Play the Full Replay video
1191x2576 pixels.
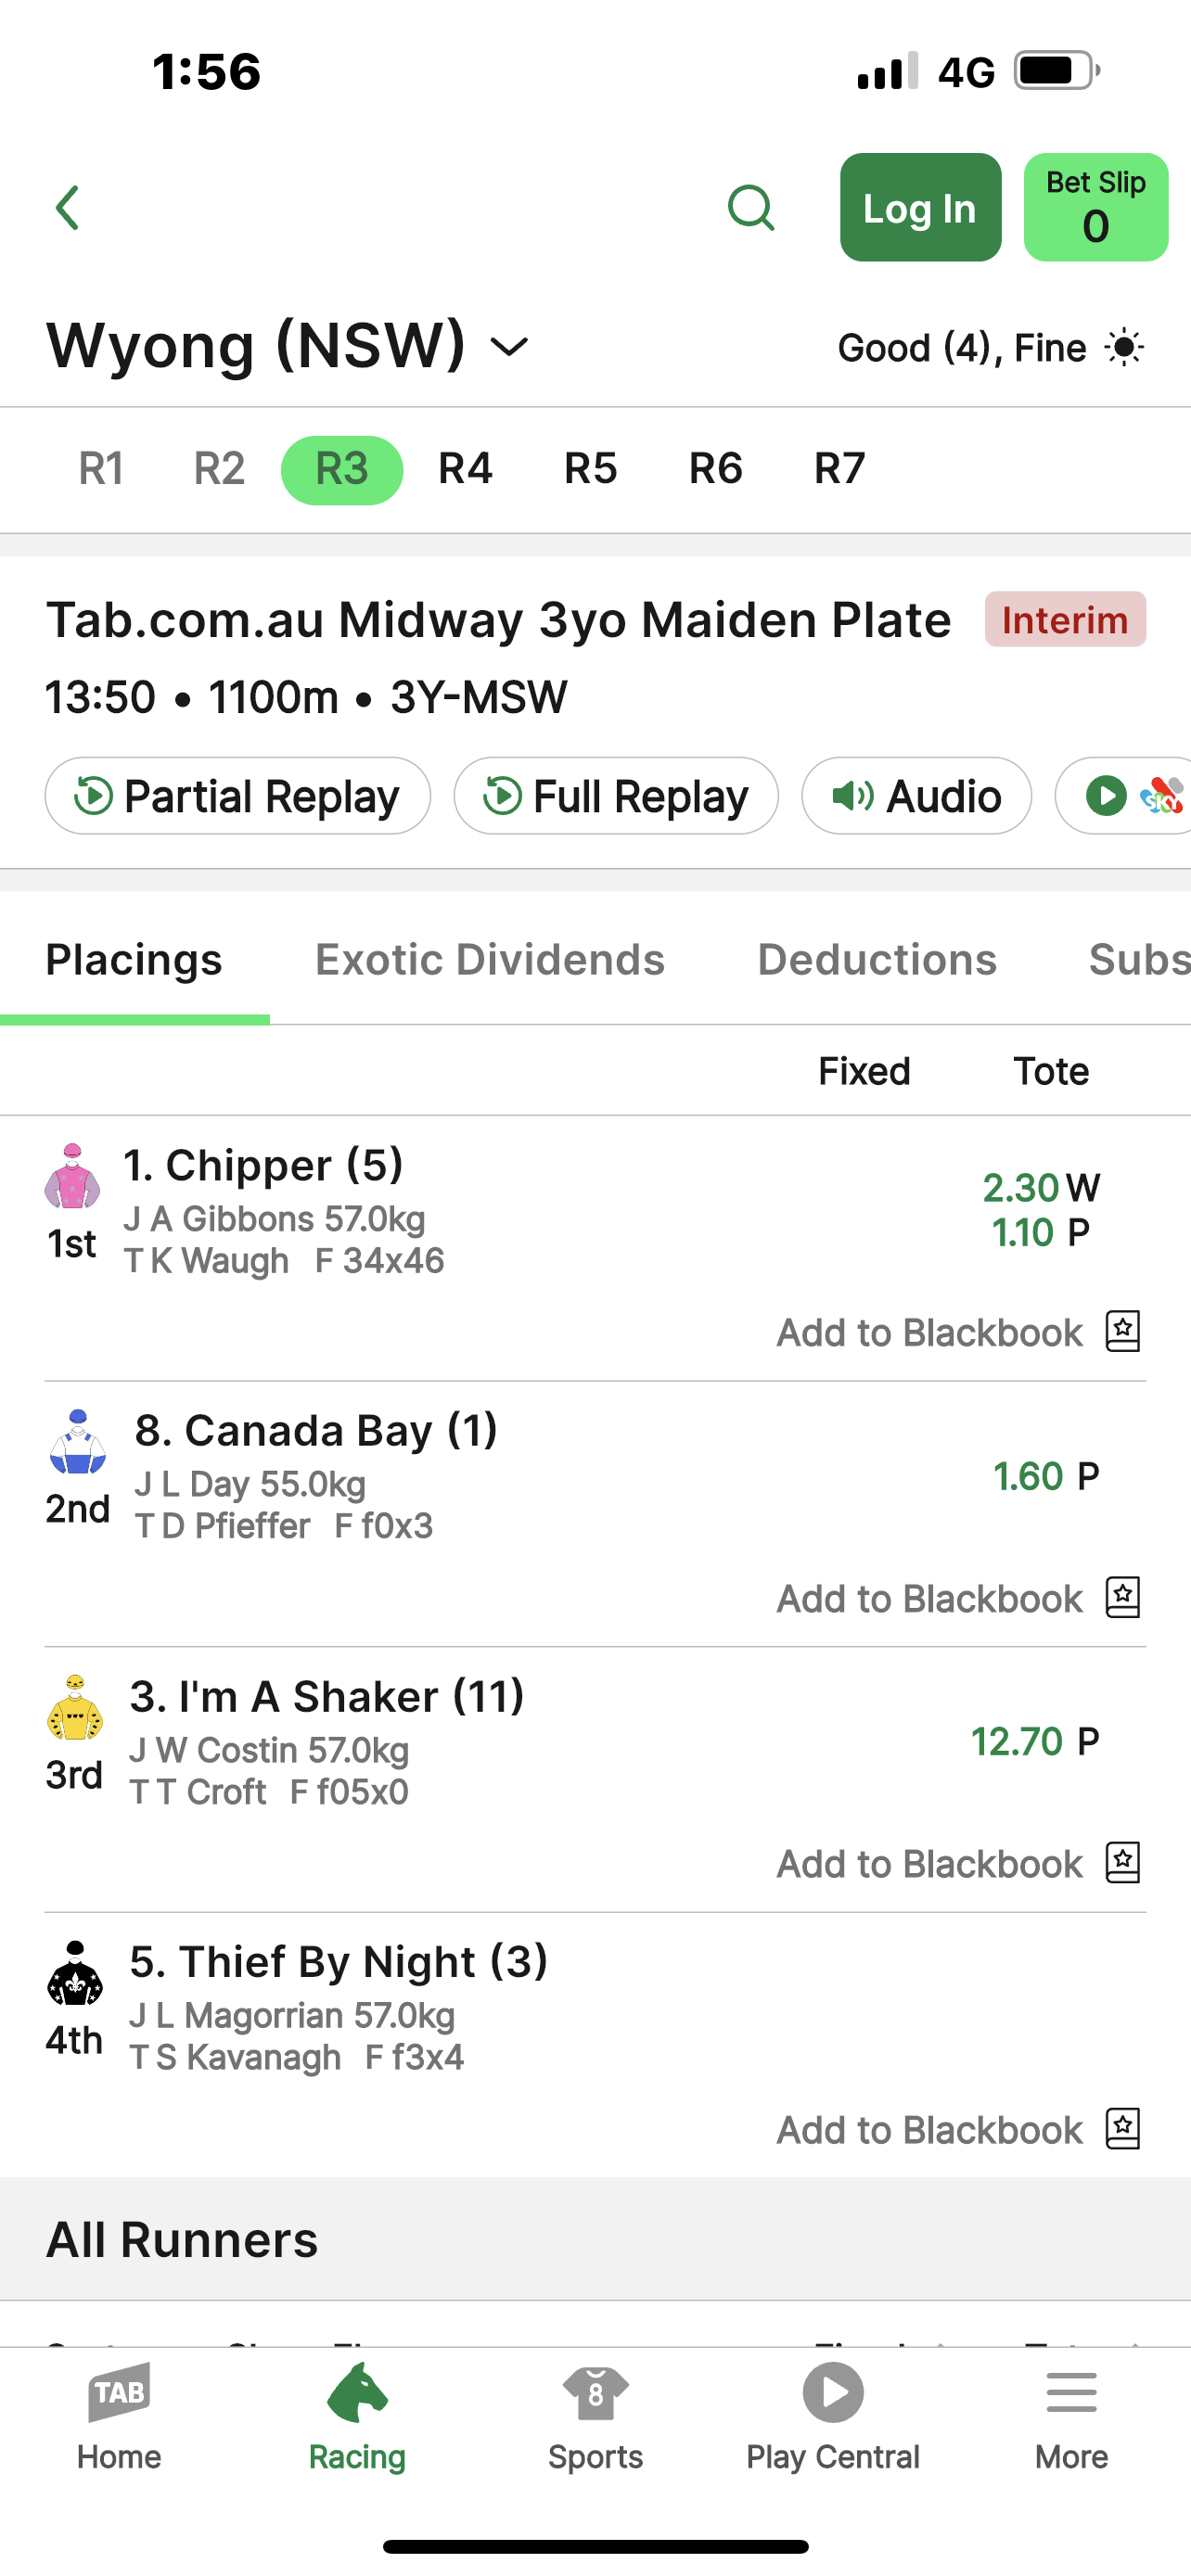pos(616,796)
